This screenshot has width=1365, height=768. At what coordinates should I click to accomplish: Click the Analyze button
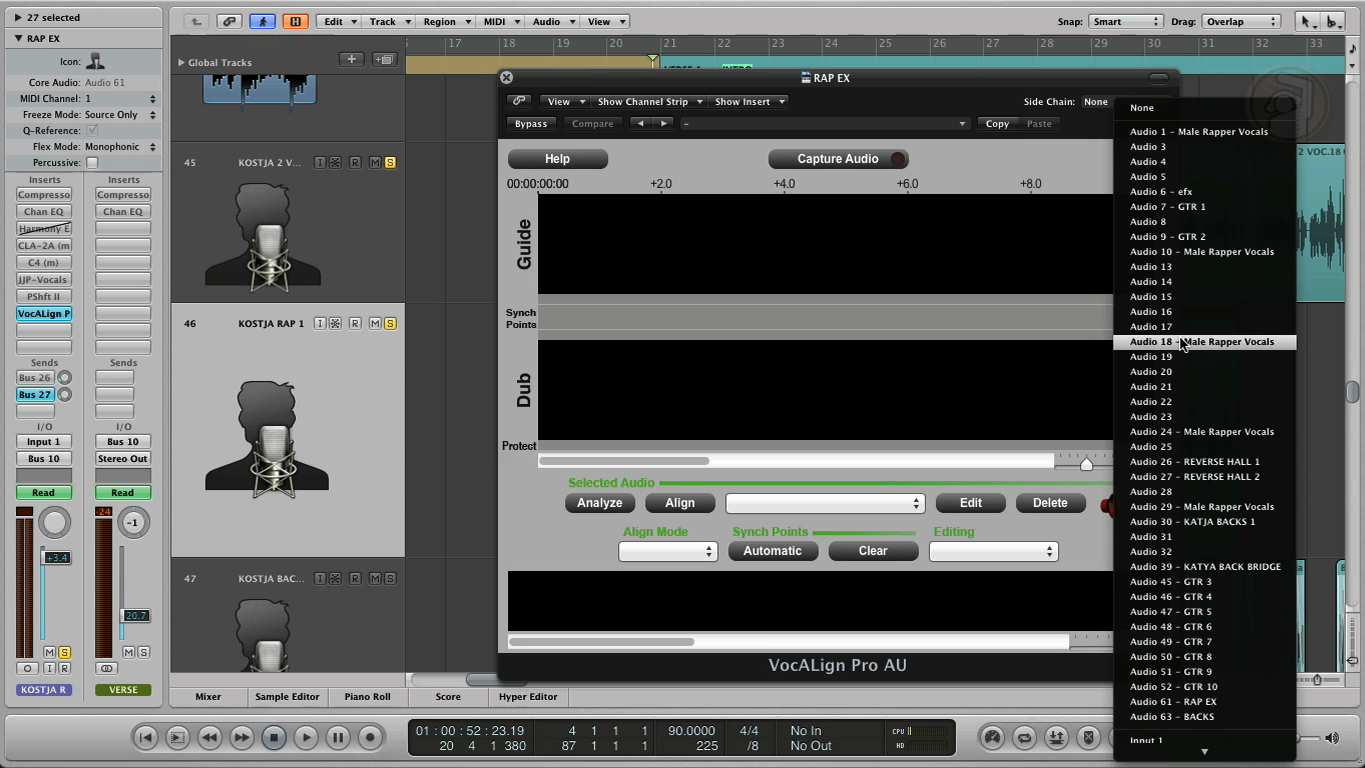(599, 503)
